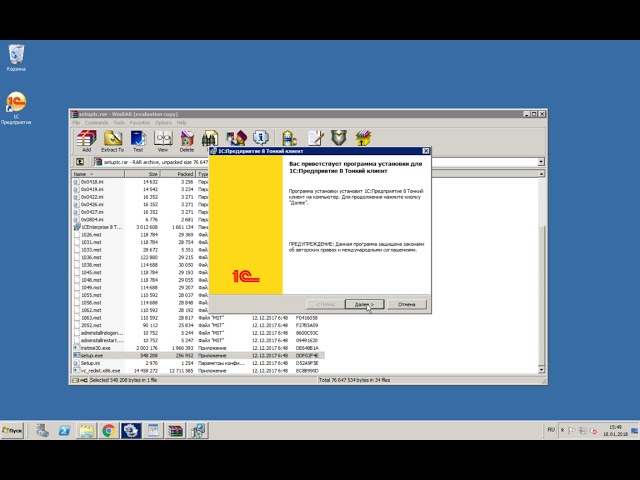This screenshot has height=480, width=640.
Task: Select the 1C Предприятие desktop shortcut
Action: point(16,108)
